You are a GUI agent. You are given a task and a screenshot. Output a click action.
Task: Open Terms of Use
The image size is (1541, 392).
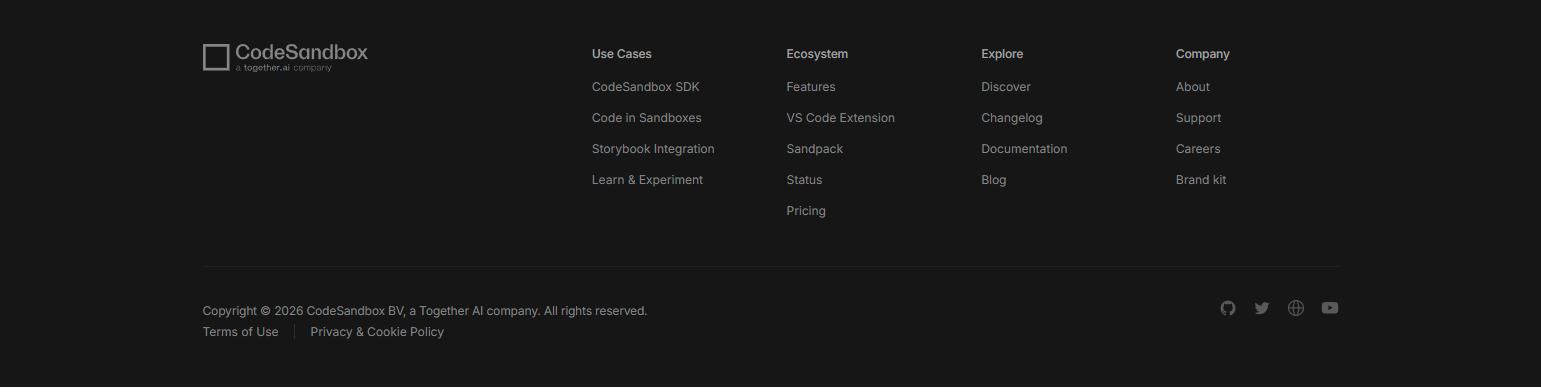click(240, 332)
